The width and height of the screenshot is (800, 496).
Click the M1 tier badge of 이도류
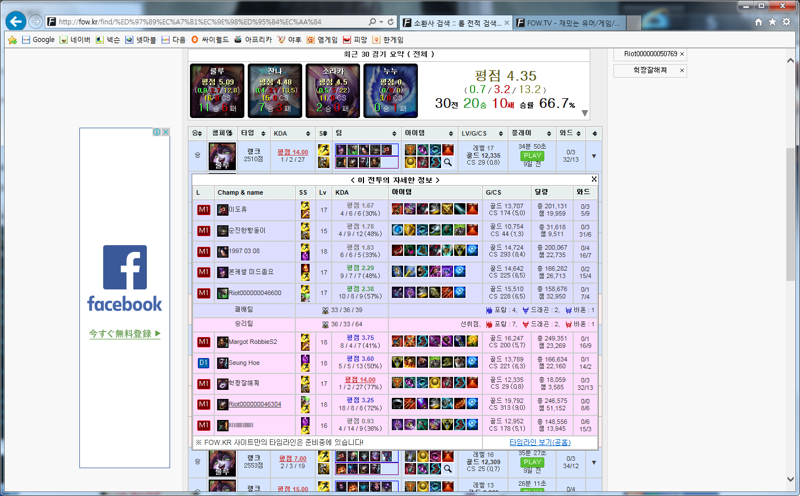coord(204,210)
